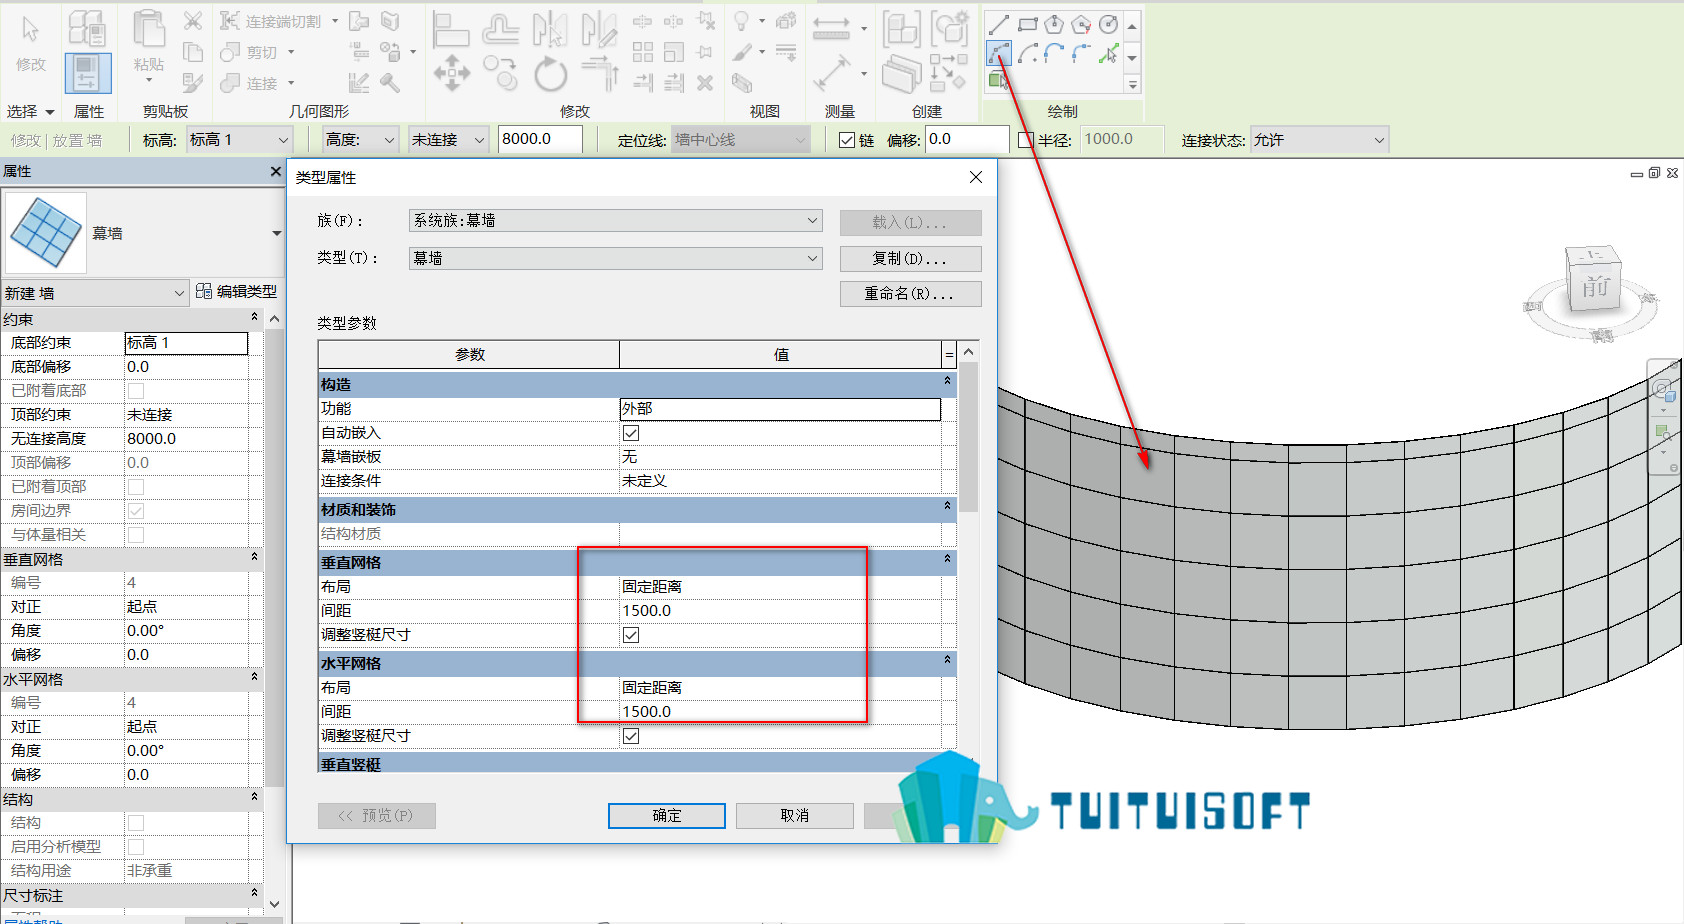1684x924 pixels.
Task: Open the 新建 墙 filter dropdown
Action: tap(95, 293)
